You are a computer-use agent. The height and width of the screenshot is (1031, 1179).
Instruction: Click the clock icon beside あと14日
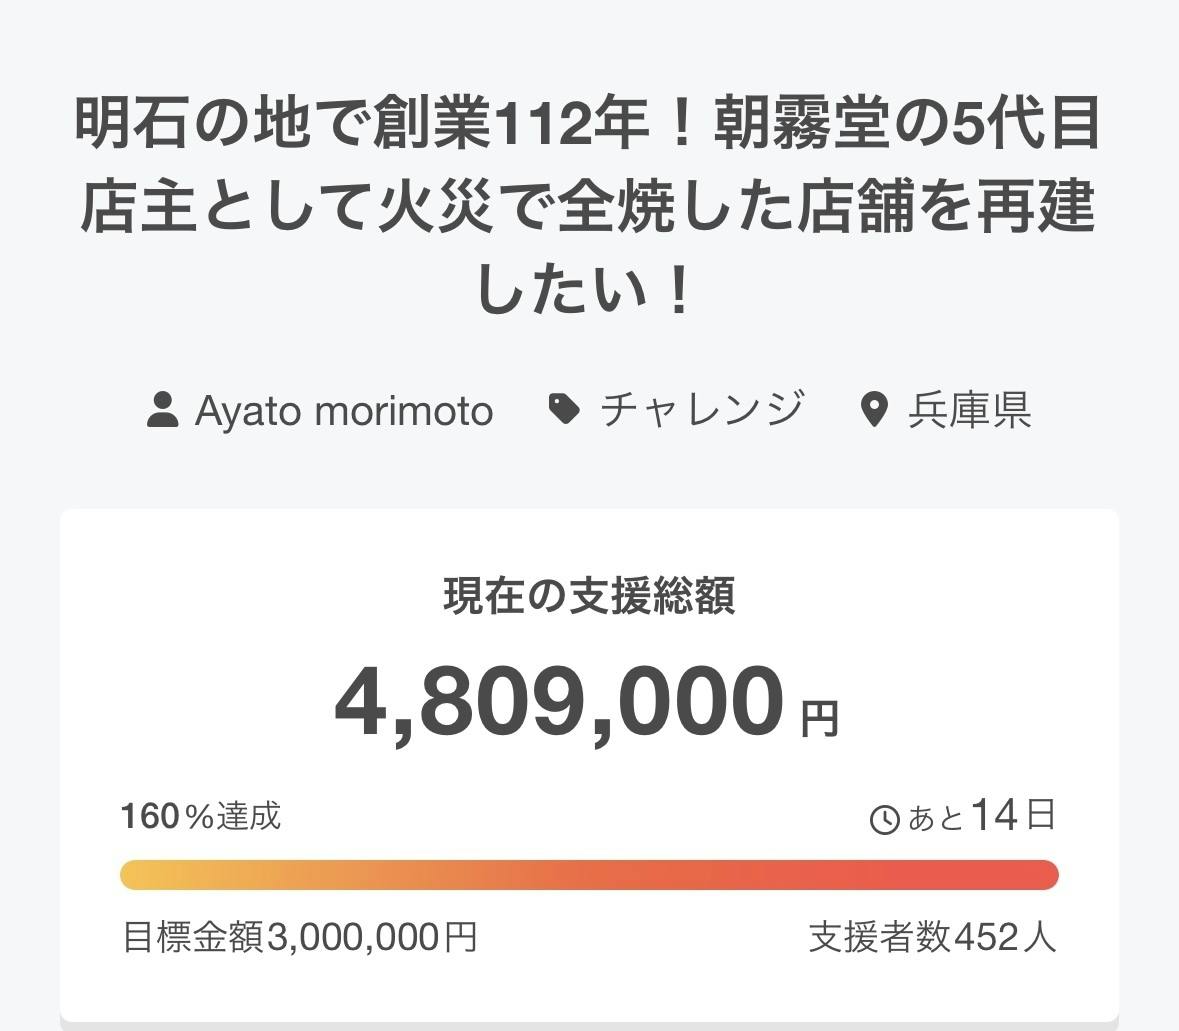[x=885, y=820]
